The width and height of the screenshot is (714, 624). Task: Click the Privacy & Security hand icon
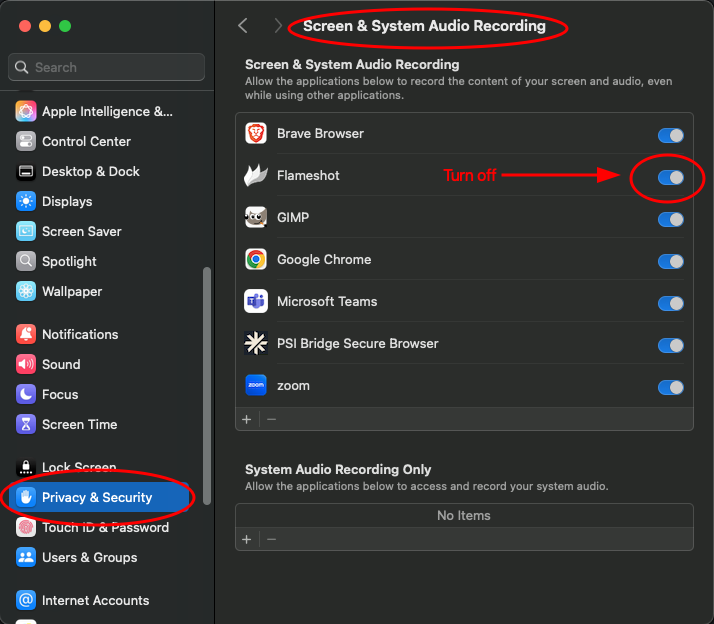click(26, 497)
